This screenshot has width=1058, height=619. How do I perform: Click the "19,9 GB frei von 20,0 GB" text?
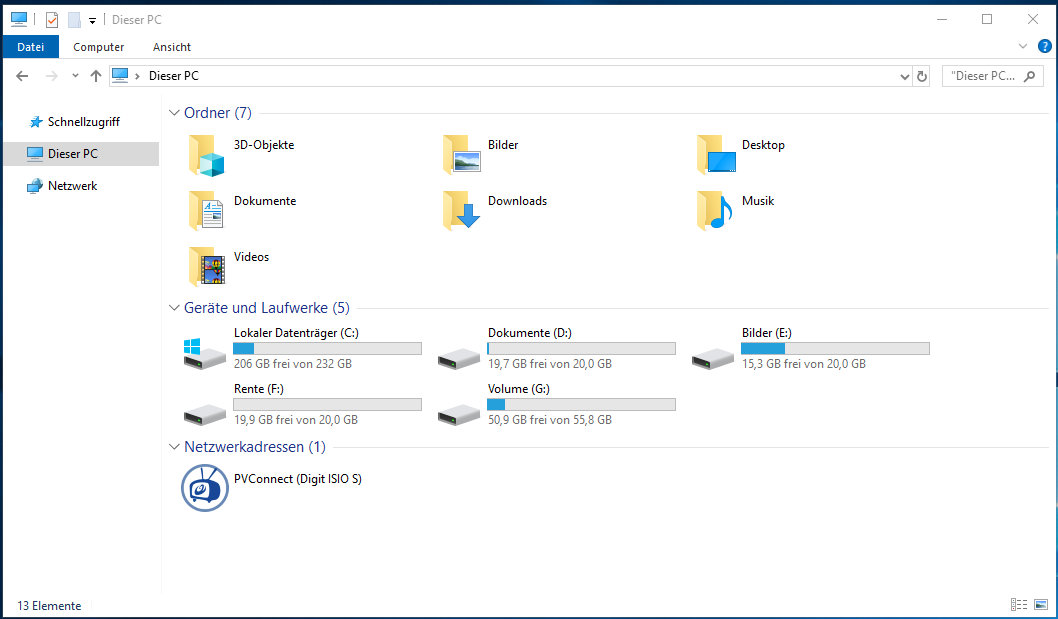[x=296, y=420]
